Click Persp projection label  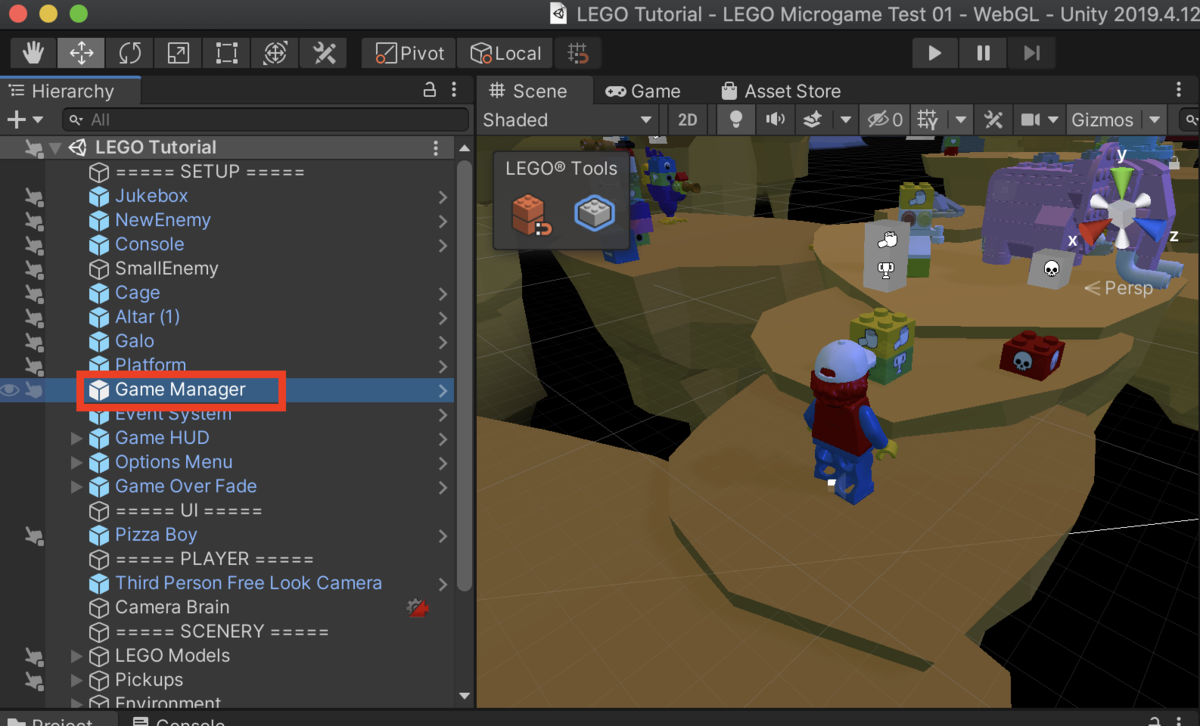[1128, 288]
